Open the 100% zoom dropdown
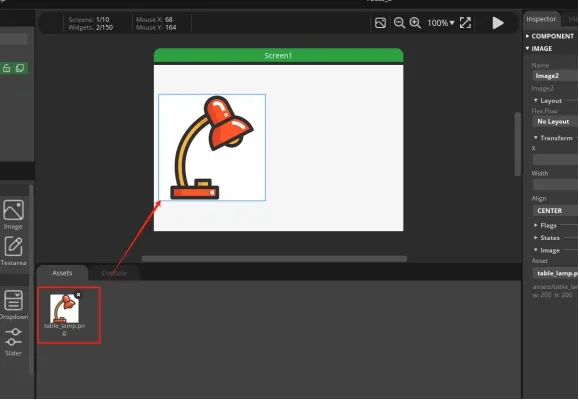 click(x=441, y=23)
